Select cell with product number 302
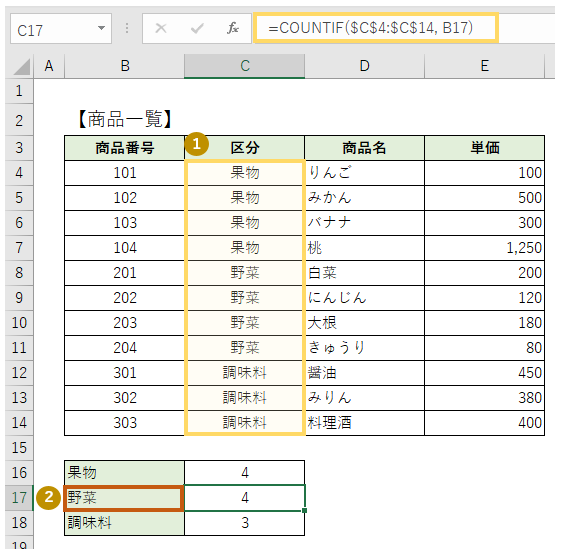 click(125, 398)
